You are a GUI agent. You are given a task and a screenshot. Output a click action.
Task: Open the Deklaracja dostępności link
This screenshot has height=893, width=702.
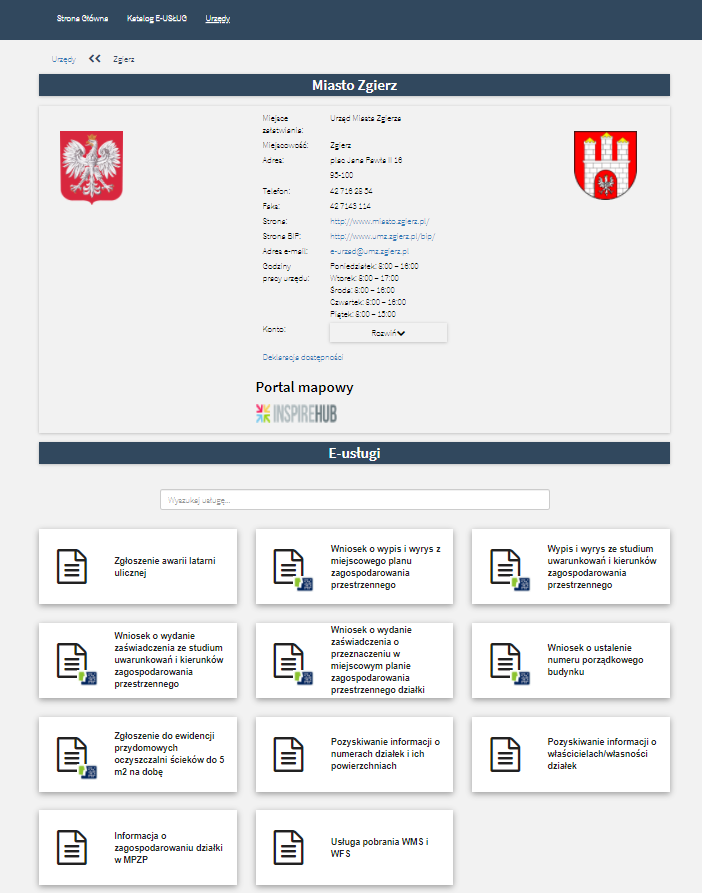click(302, 357)
